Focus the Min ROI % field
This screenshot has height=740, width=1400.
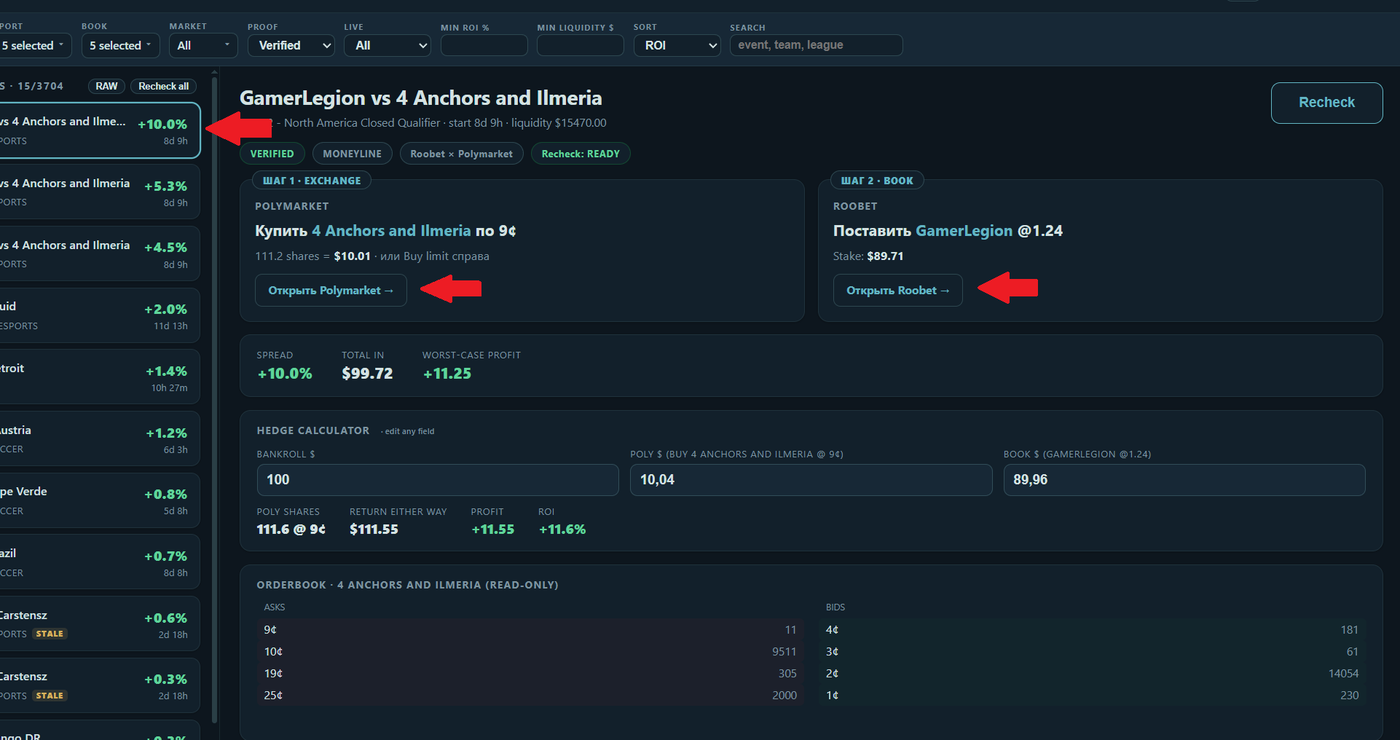click(x=484, y=45)
